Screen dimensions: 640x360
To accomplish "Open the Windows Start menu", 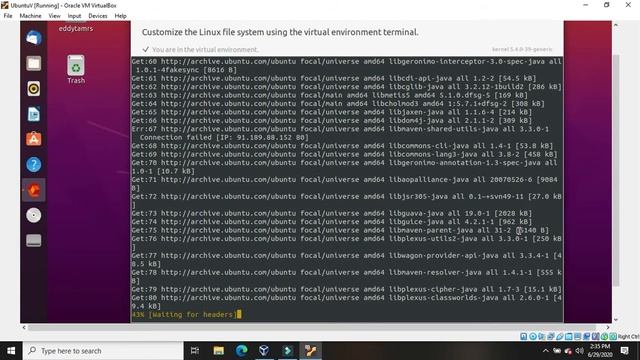I will (x=11, y=351).
